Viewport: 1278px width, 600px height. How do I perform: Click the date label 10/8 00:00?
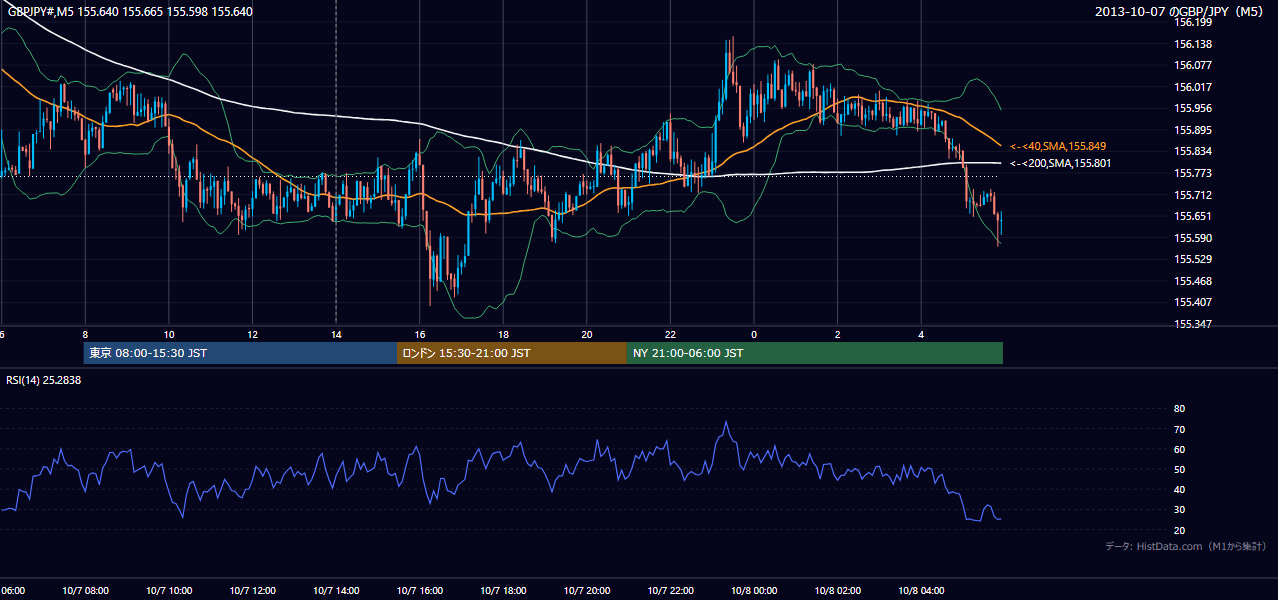pyautogui.click(x=754, y=591)
